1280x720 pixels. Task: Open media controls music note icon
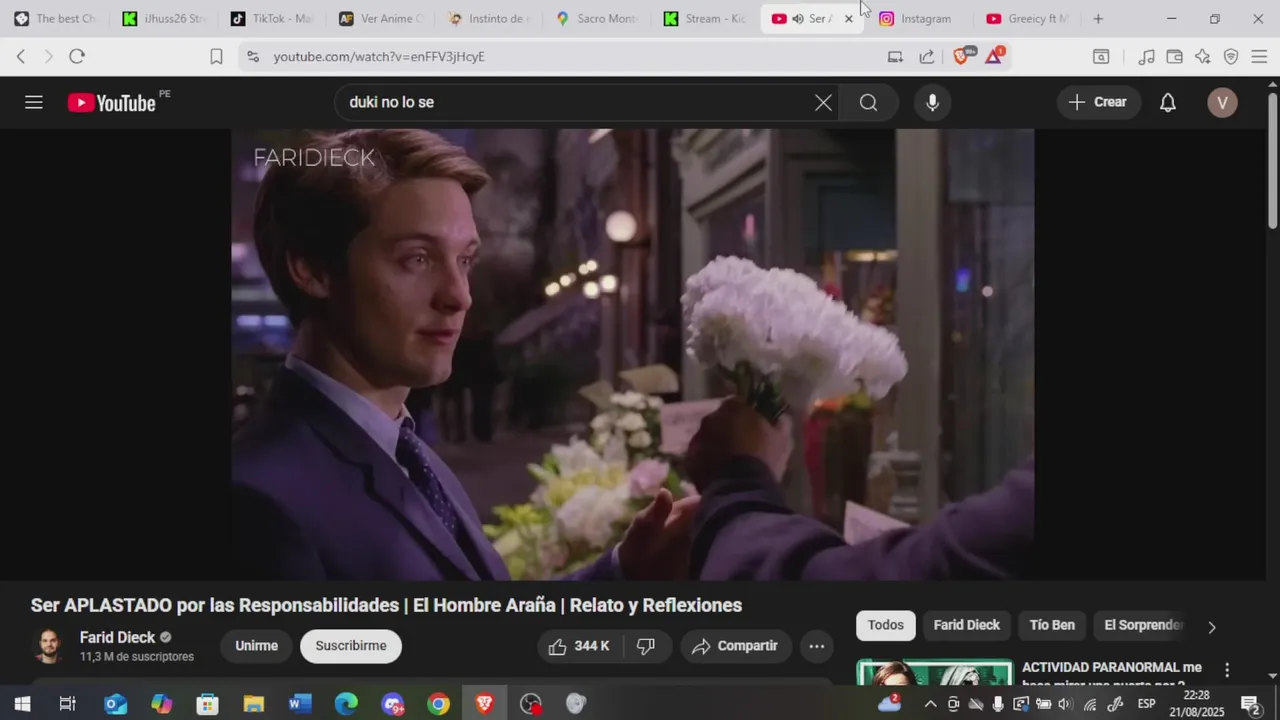(1146, 57)
